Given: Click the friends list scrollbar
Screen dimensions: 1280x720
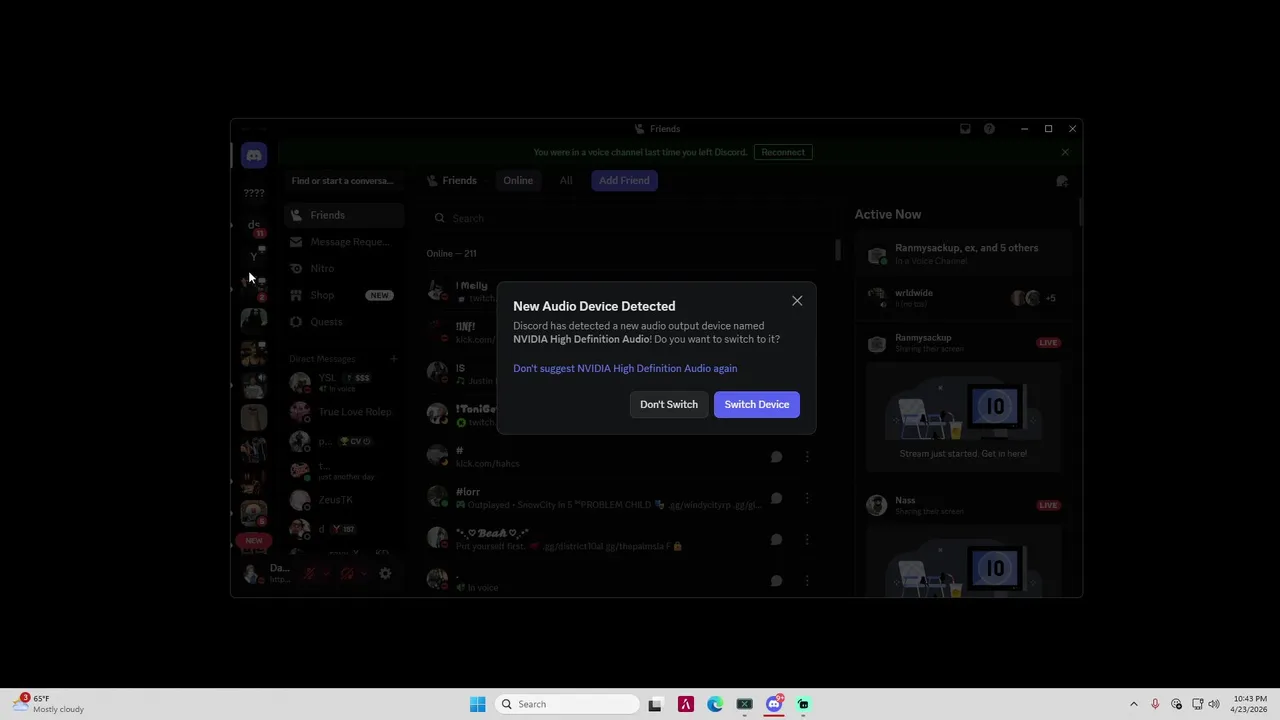Looking at the screenshot, I should (x=838, y=250).
